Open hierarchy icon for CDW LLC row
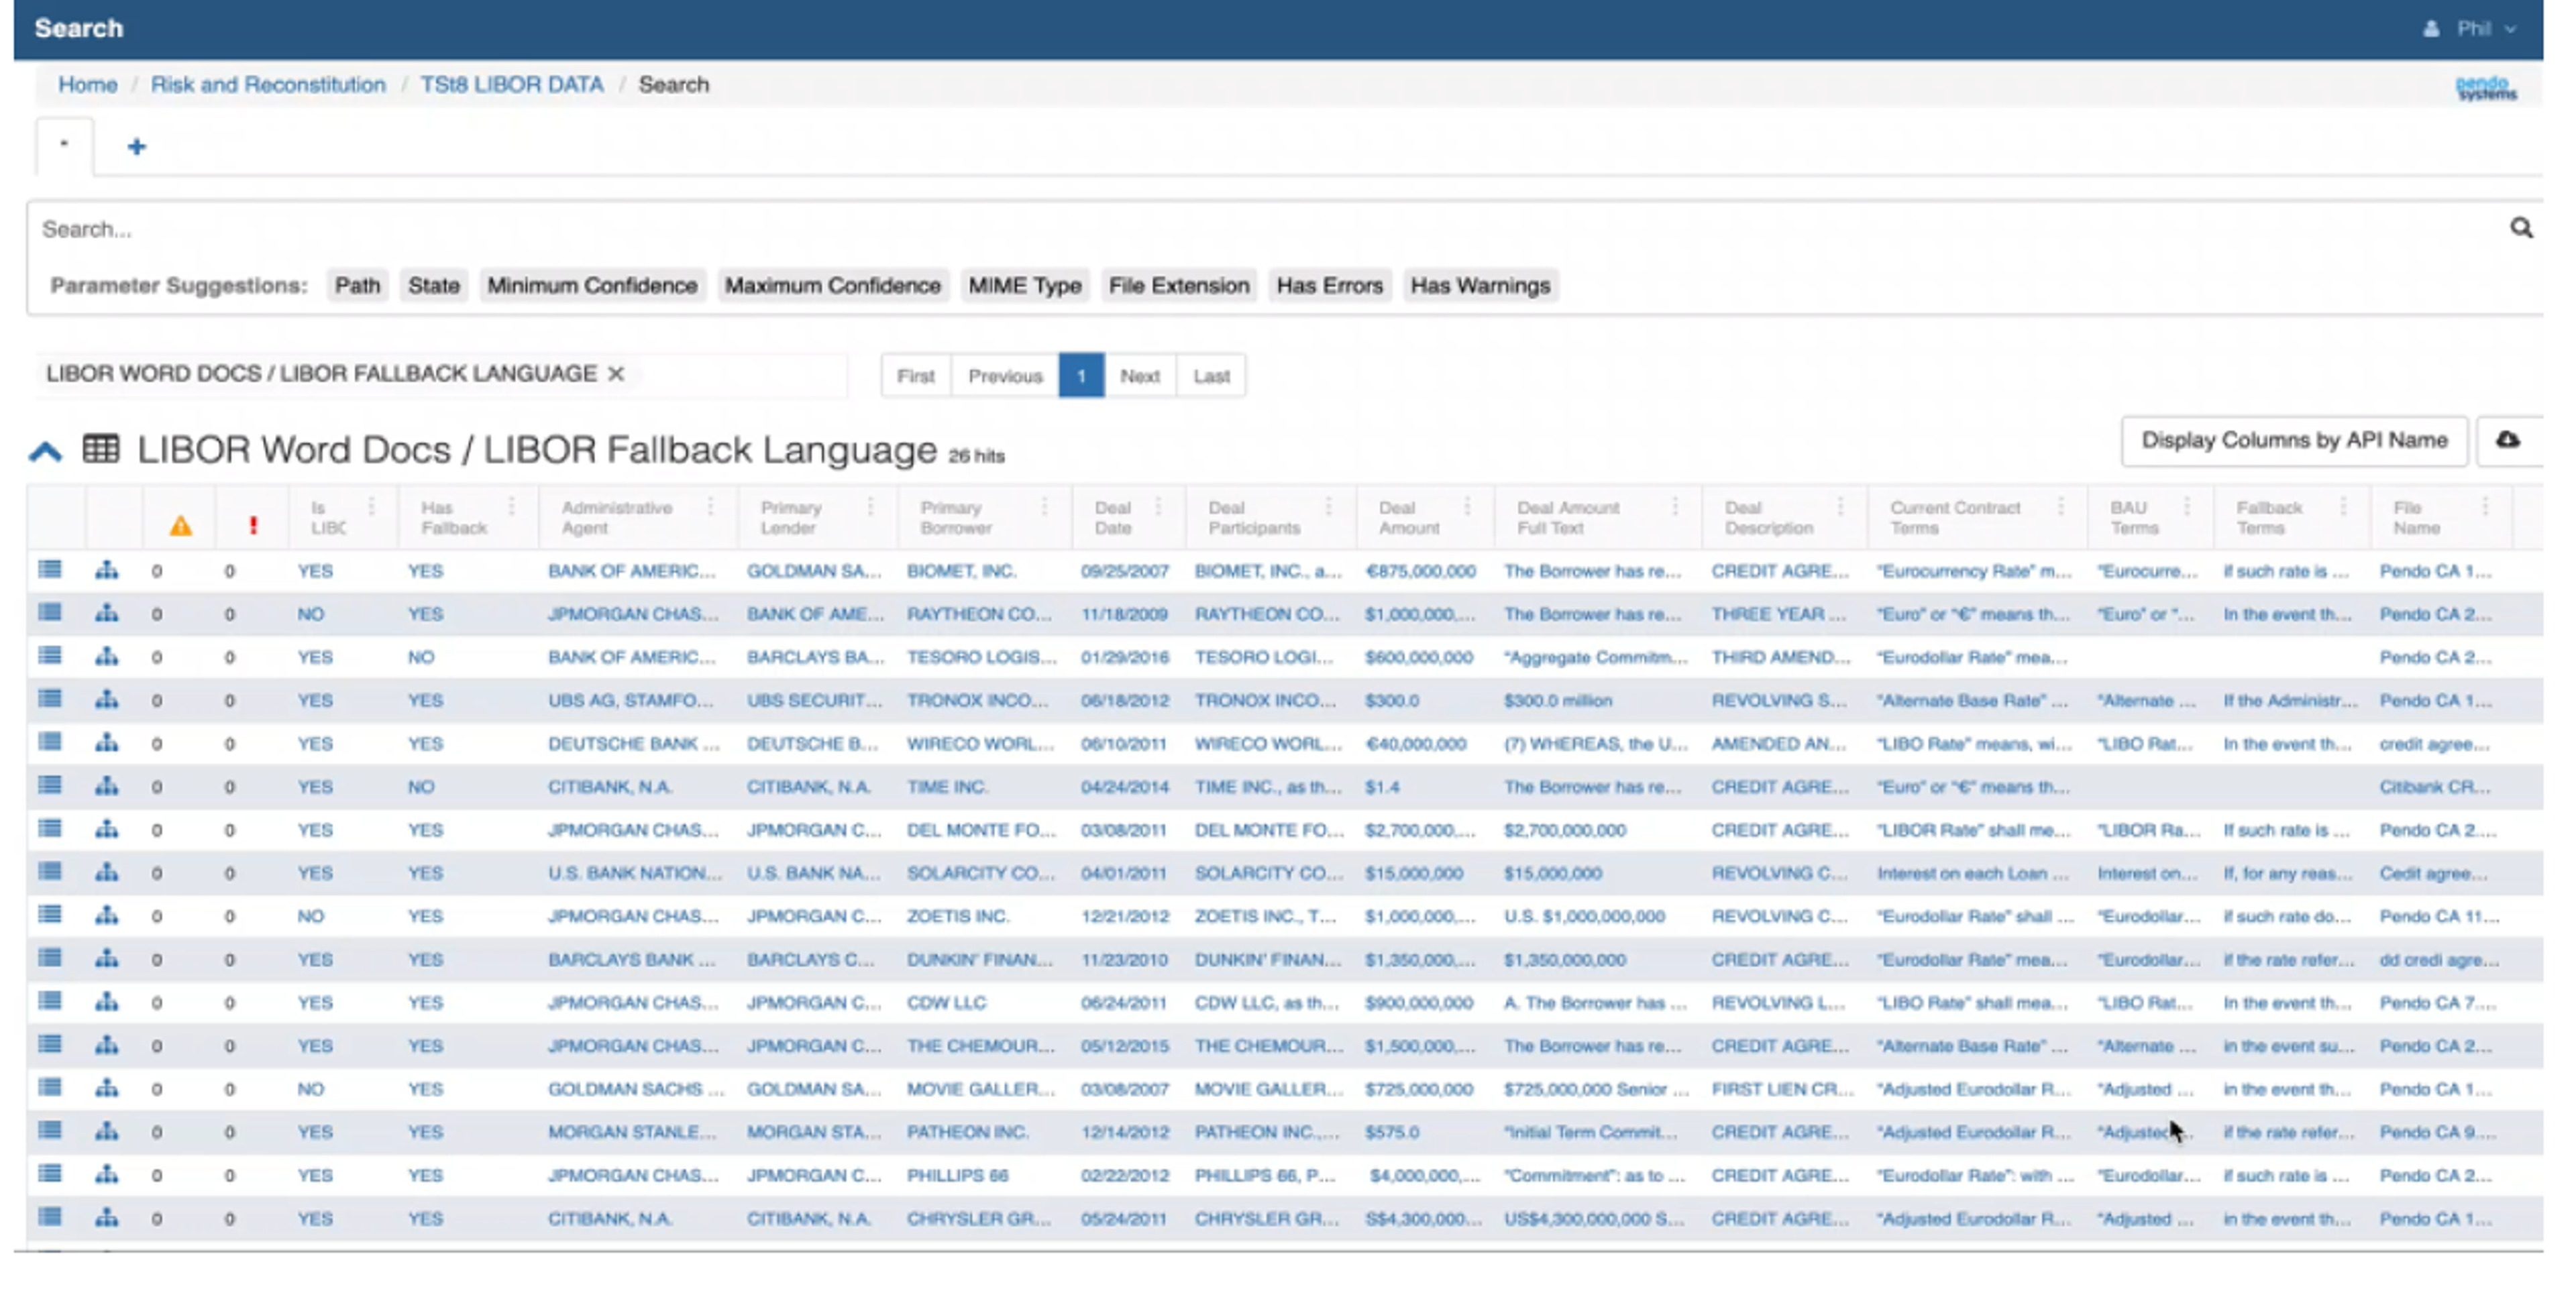Screen dimensions: 2576x1299 [106, 1001]
